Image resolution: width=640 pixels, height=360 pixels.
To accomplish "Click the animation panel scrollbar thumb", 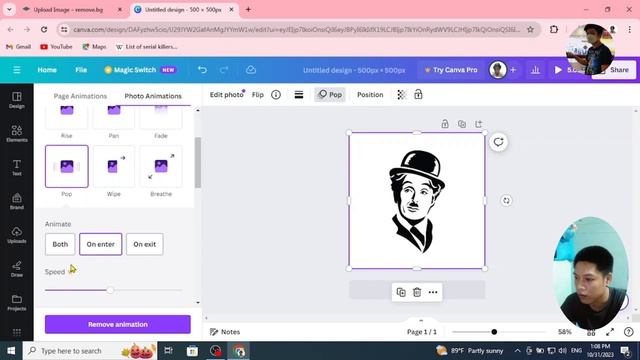I will pos(198,162).
